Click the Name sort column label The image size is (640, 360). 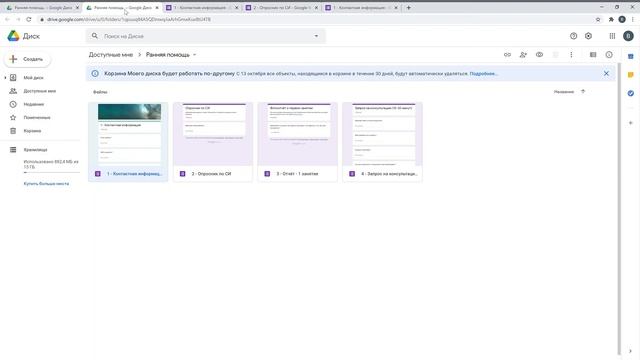coord(564,92)
